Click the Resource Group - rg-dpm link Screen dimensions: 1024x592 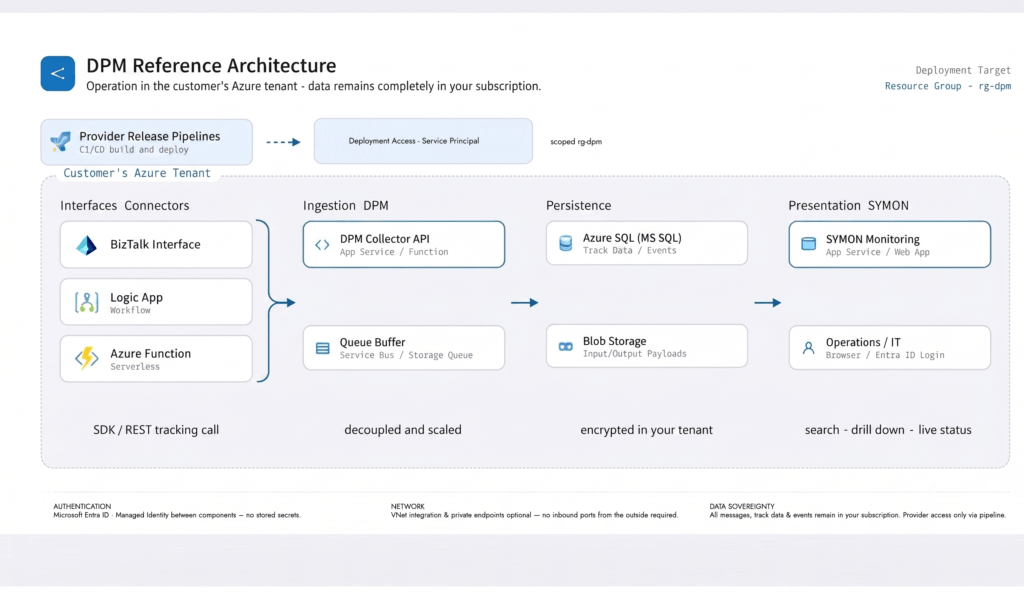click(x=948, y=86)
